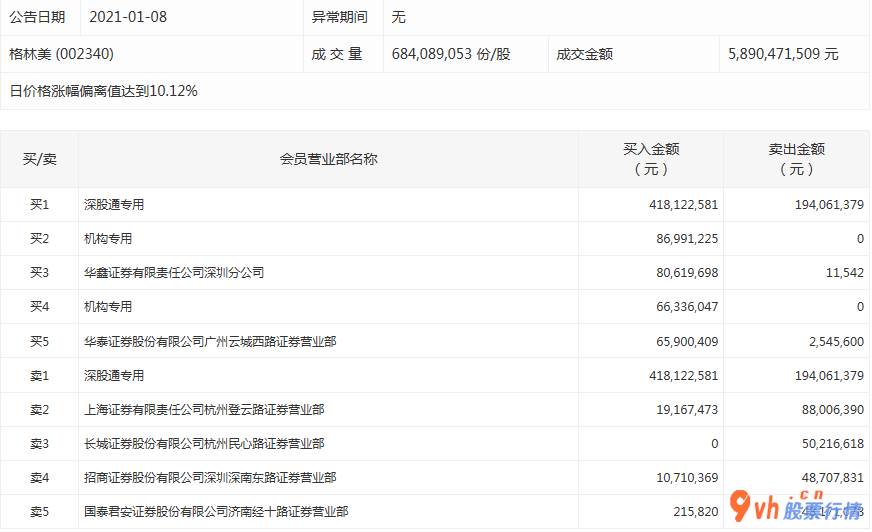Screen dimensions: 872x532
Task: Select 深股通专用 in the 买1 row
Action: pos(114,205)
